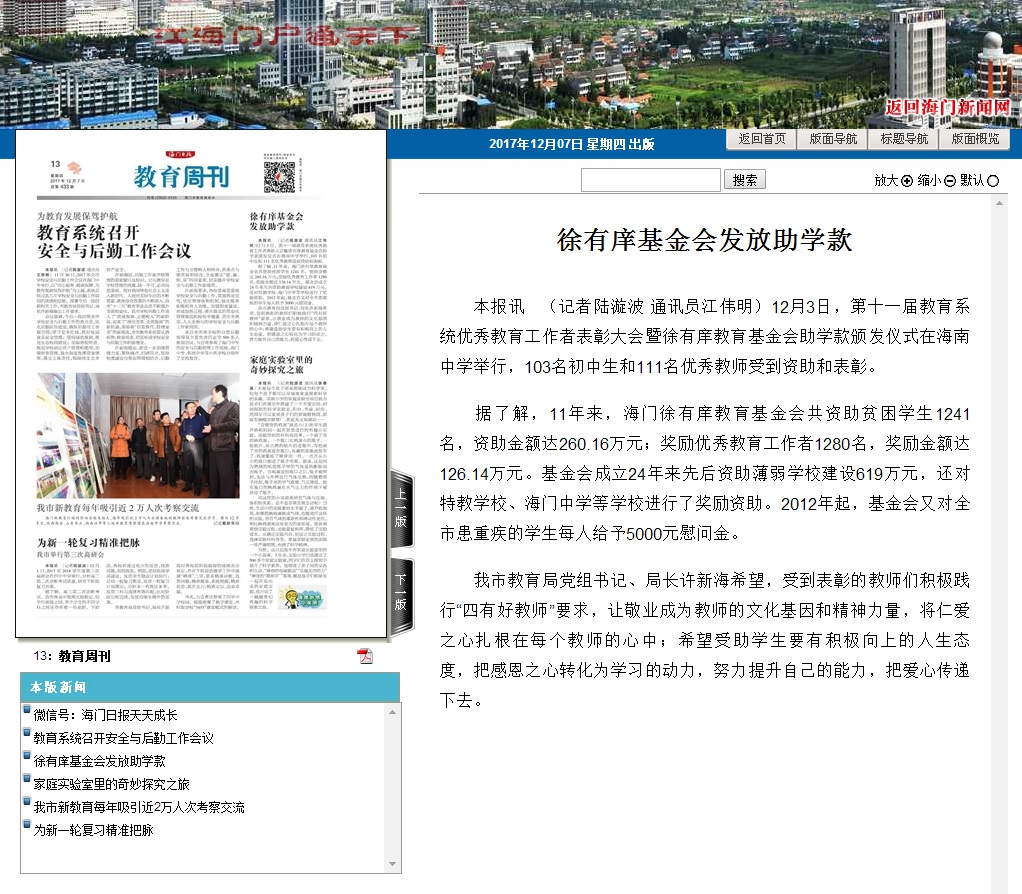Click the news list scrollbar up arrow

(392, 712)
